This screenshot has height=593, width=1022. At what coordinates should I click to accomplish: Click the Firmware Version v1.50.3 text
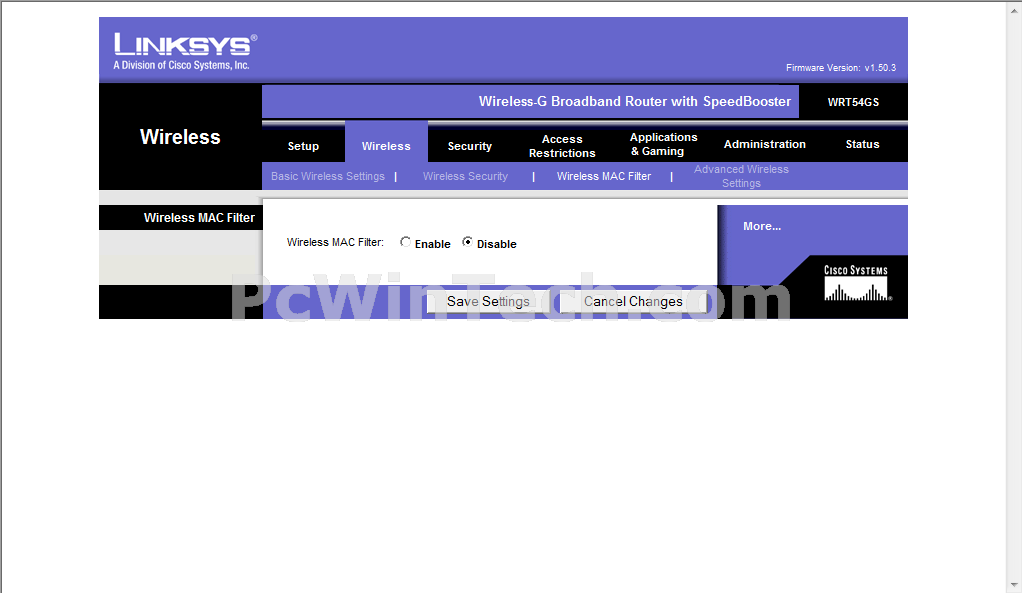point(841,68)
